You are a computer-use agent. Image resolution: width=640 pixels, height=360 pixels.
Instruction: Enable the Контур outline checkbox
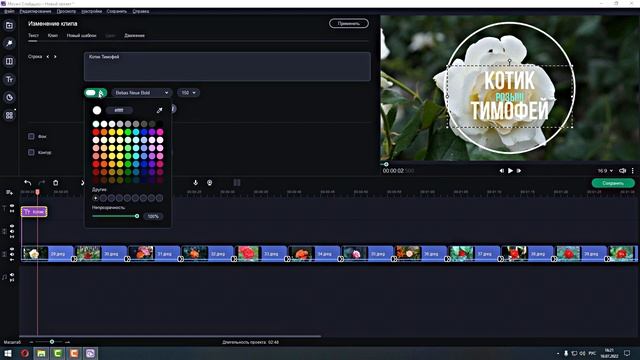31,152
